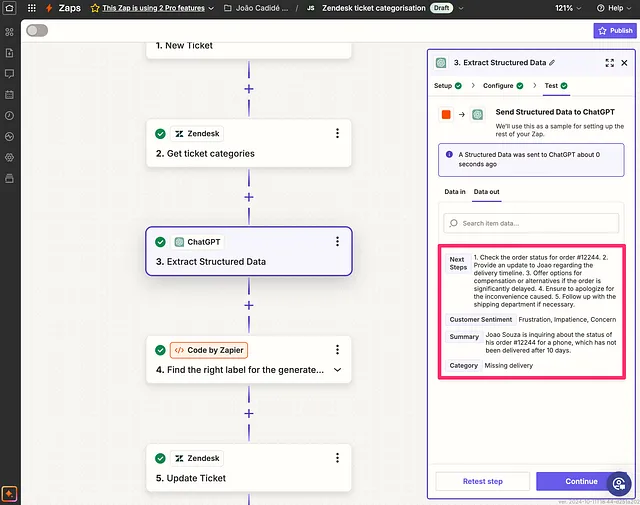Viewport: 640px width, 505px height.
Task: Open the history clock icon in the sidebar
Action: 9,116
